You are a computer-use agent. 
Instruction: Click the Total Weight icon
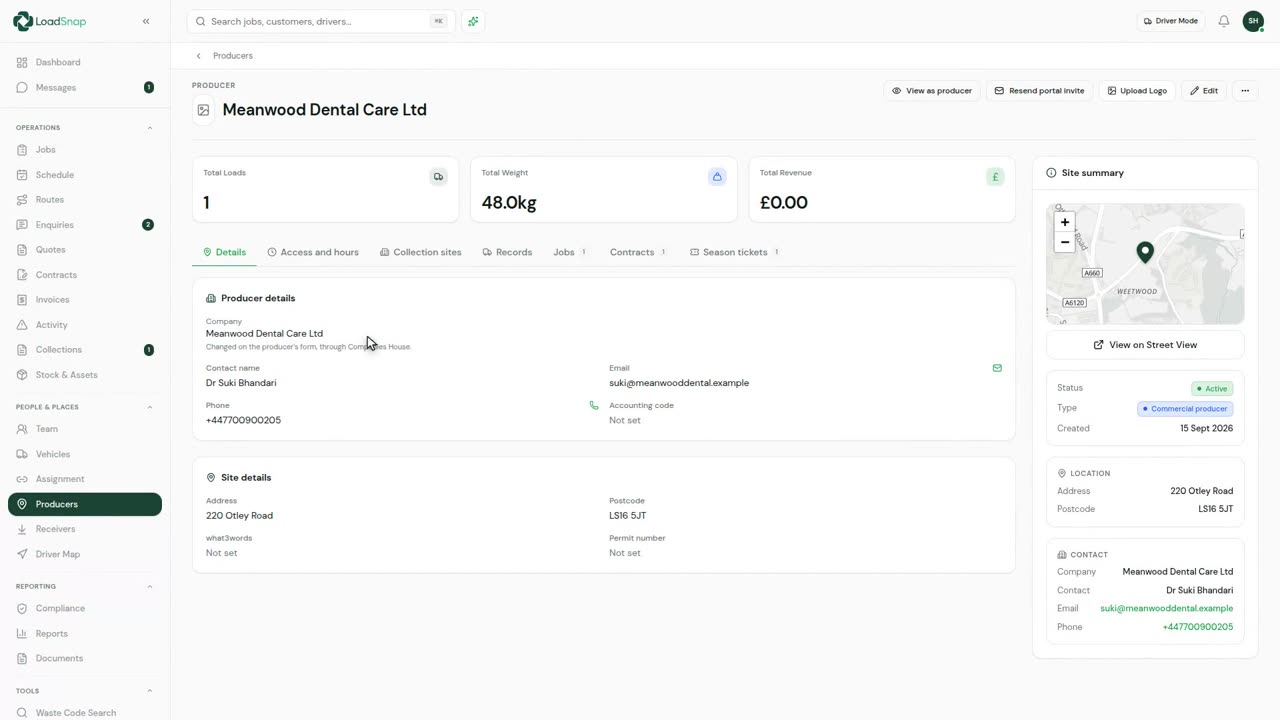pos(717,177)
